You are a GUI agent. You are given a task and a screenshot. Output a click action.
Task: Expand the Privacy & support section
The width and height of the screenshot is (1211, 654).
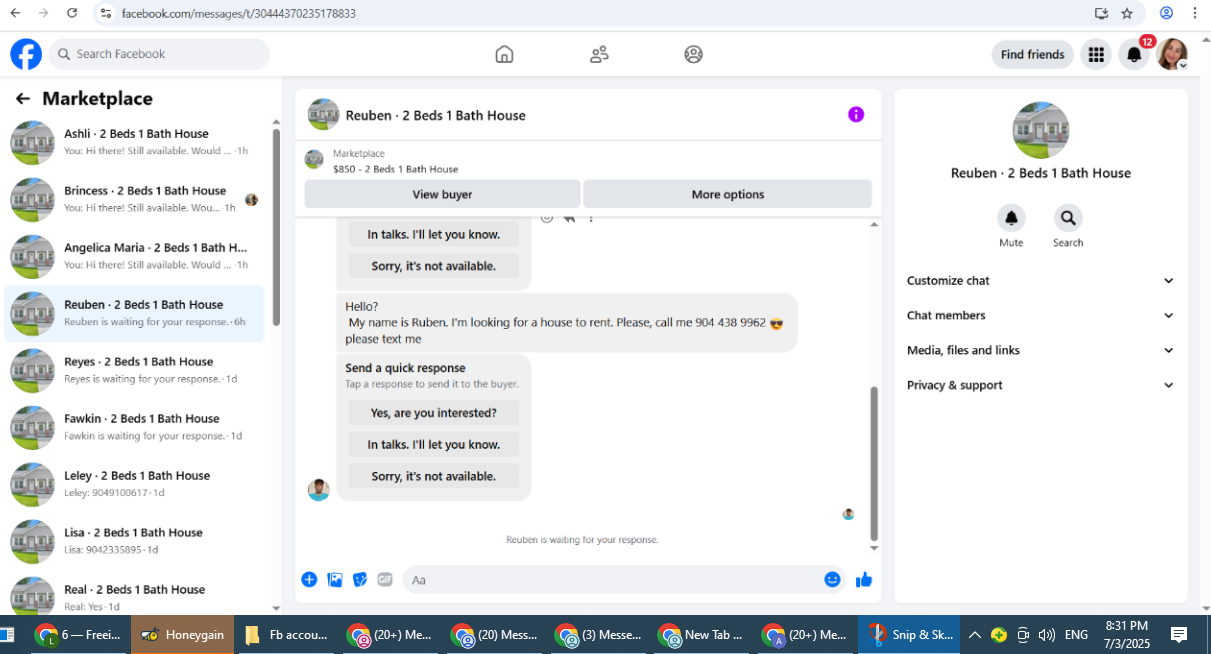click(1041, 385)
